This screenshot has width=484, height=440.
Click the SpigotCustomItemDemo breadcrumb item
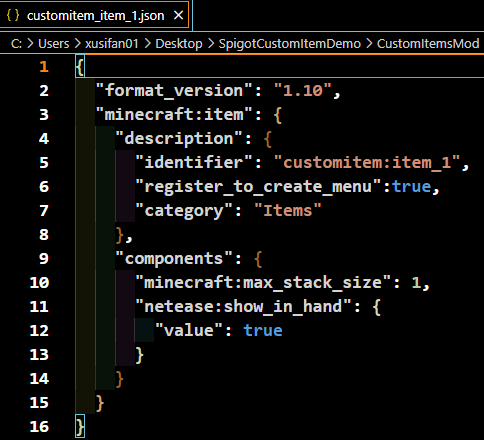pyautogui.click(x=290, y=44)
